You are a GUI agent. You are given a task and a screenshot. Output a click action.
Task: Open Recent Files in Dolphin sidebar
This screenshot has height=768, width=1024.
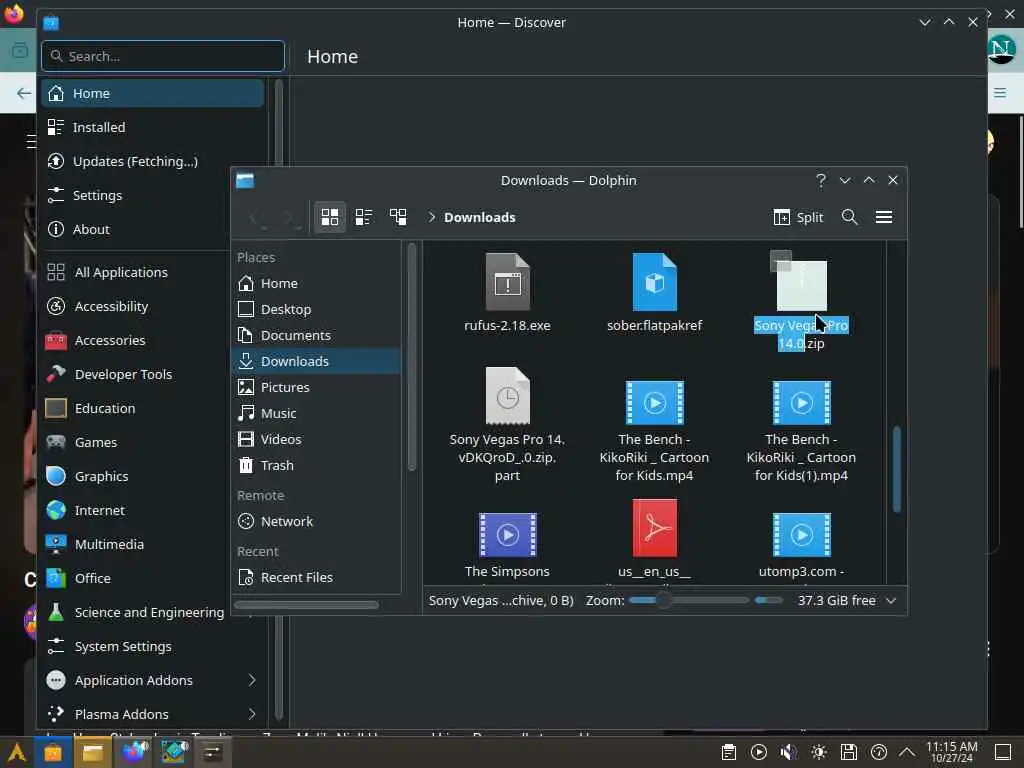(x=317, y=577)
